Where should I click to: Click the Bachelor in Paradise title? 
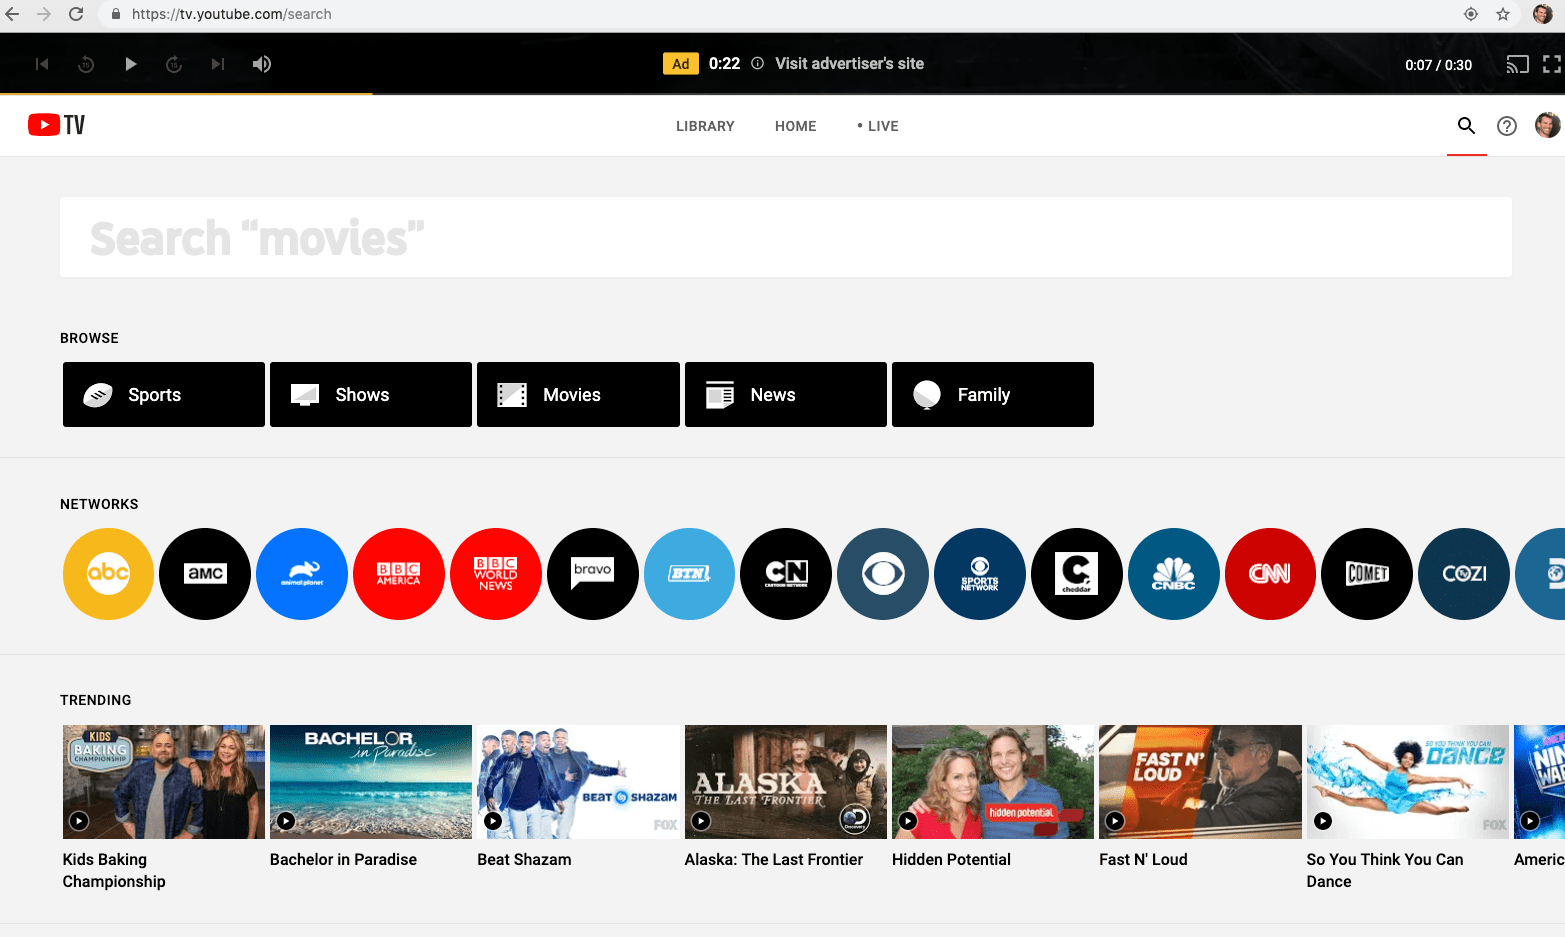tap(343, 859)
